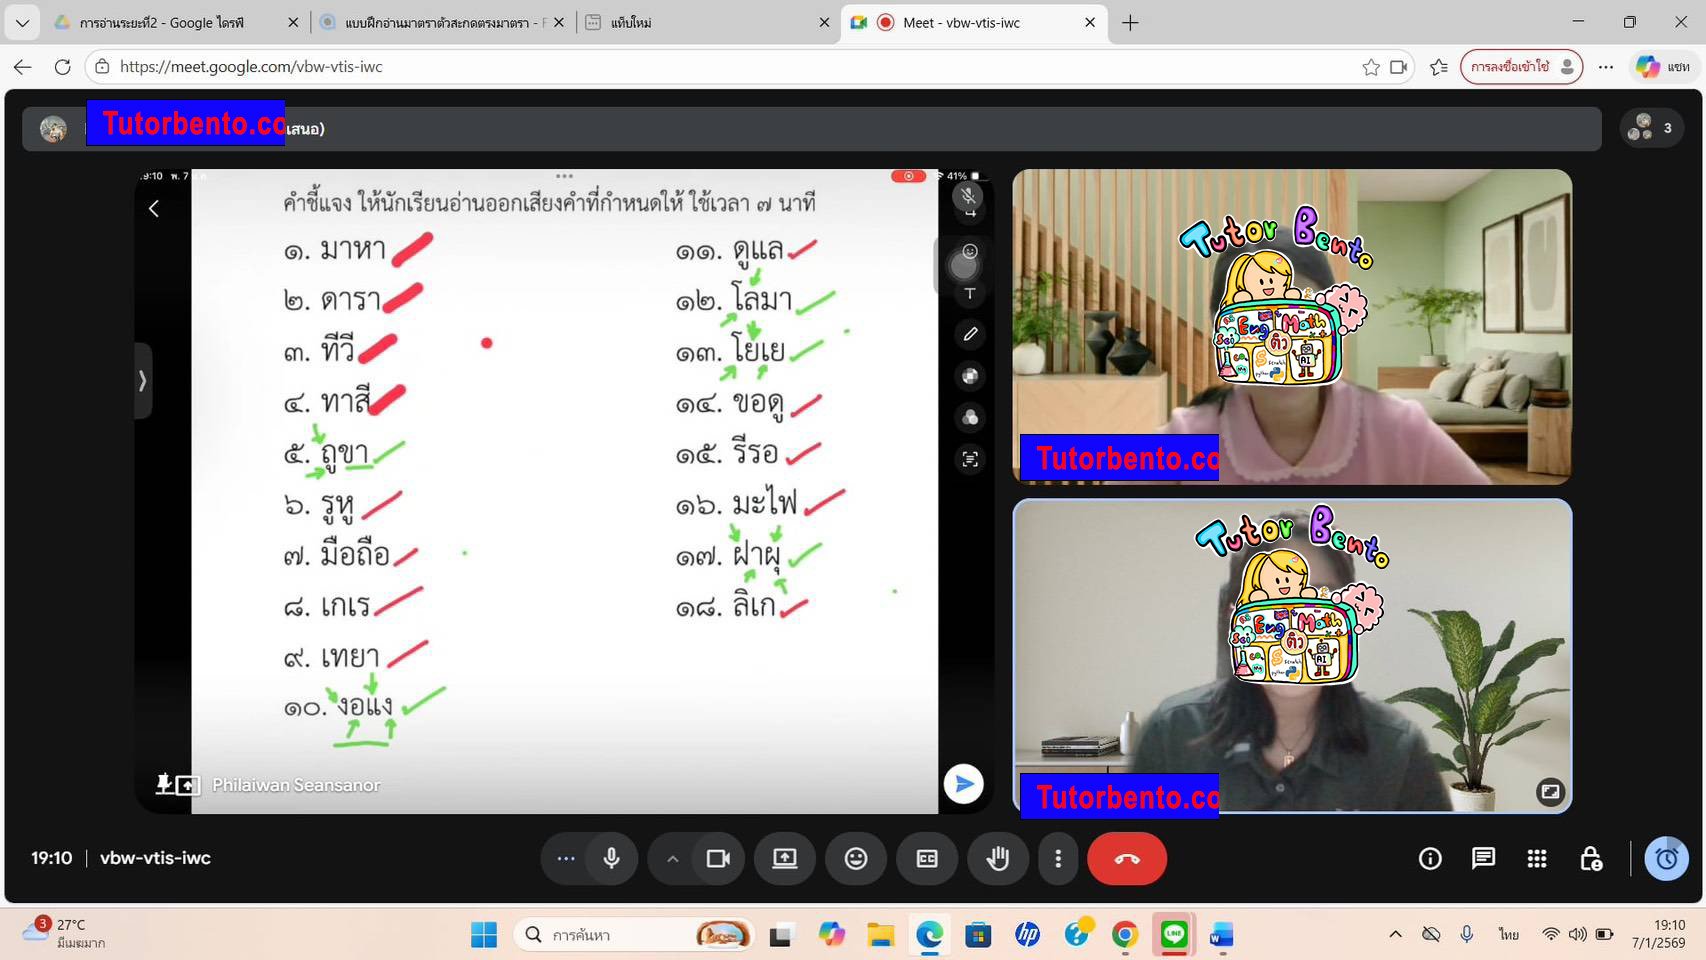Image resolution: width=1706 pixels, height=960 pixels.
Task: Expand audio device options chevron
Action: click(x=672, y=858)
